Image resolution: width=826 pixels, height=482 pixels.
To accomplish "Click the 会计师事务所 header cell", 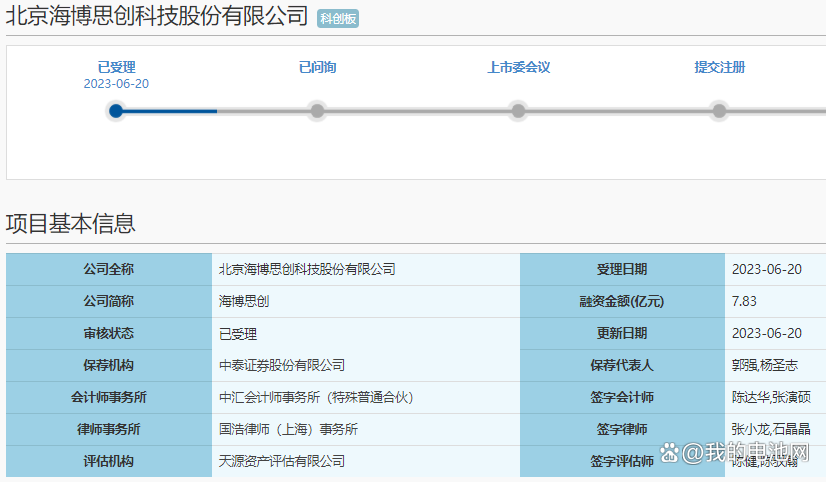I will [x=109, y=398].
